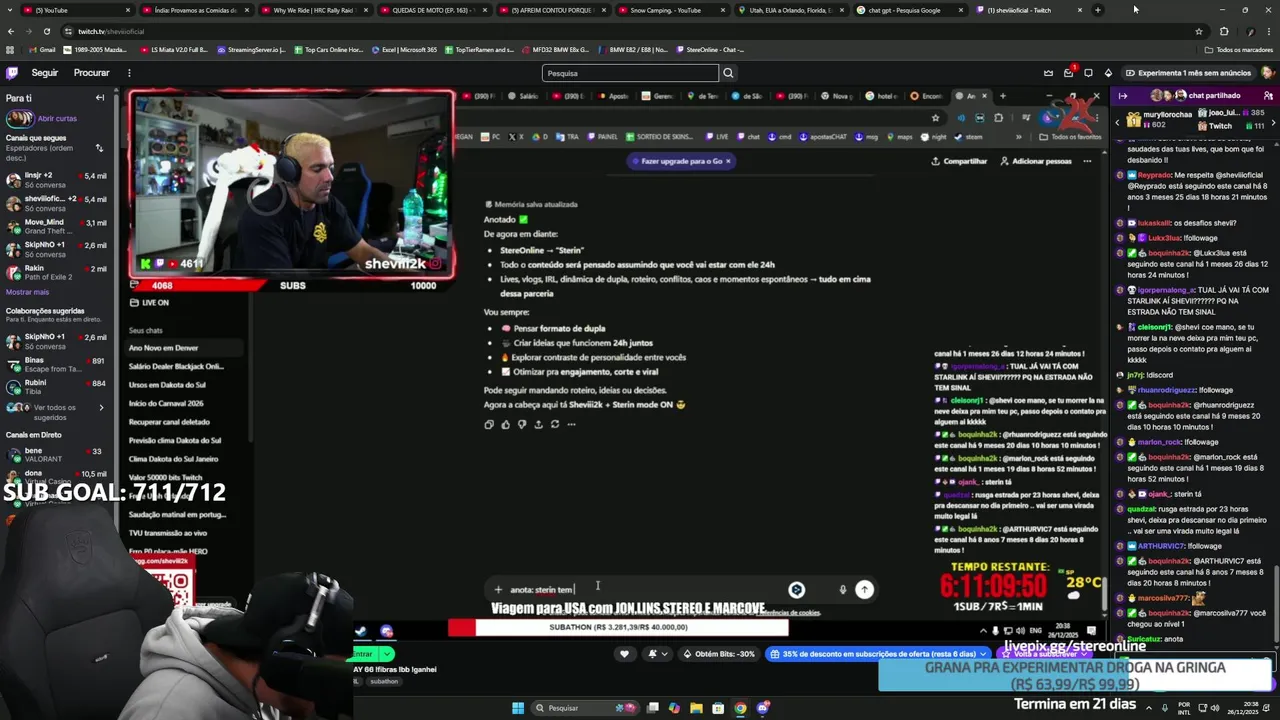The image size is (1280, 720).
Task: Sort followed channels by viewers icon
Action: (99, 148)
